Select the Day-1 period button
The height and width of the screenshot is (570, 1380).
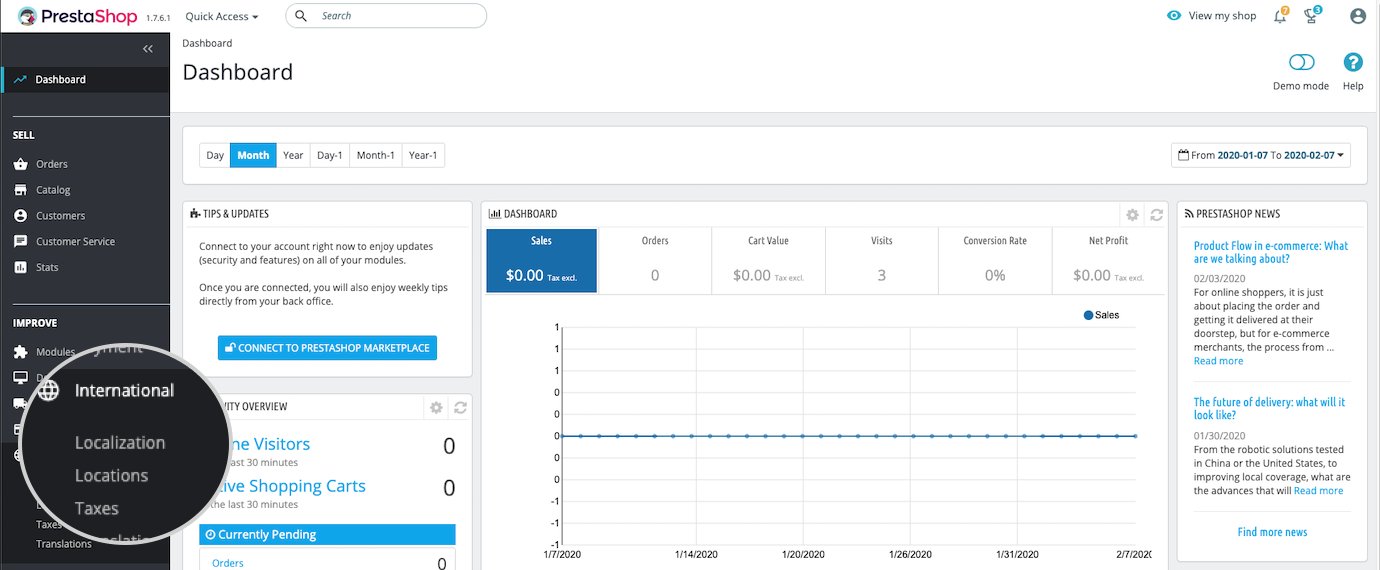coord(330,155)
